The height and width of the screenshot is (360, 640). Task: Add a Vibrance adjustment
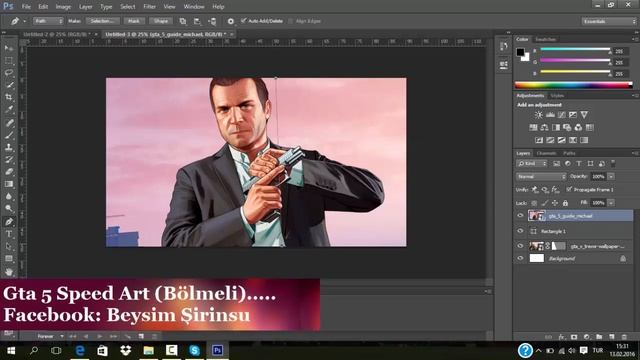click(x=584, y=115)
